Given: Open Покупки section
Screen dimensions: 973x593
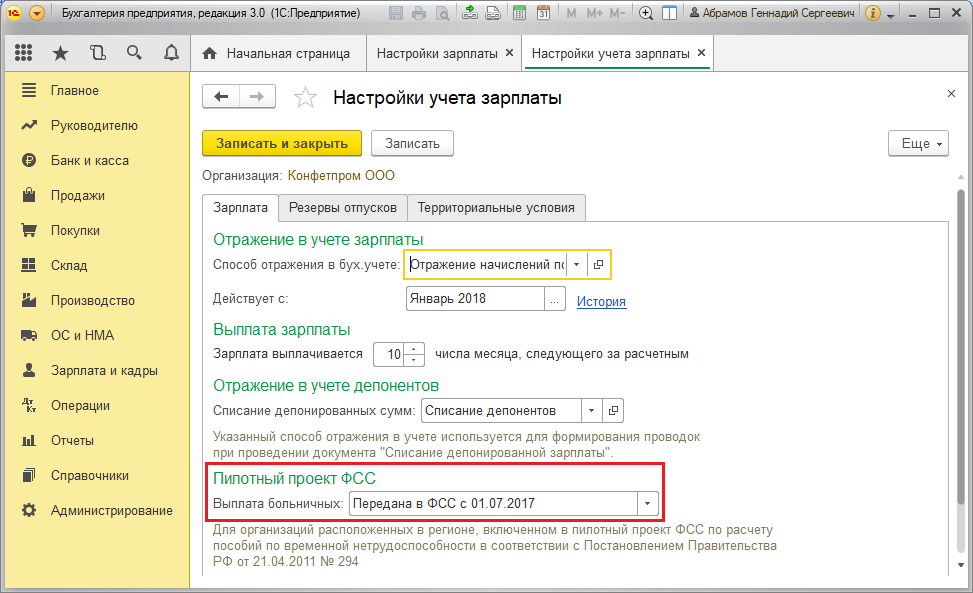Looking at the screenshot, I should click(x=97, y=230).
